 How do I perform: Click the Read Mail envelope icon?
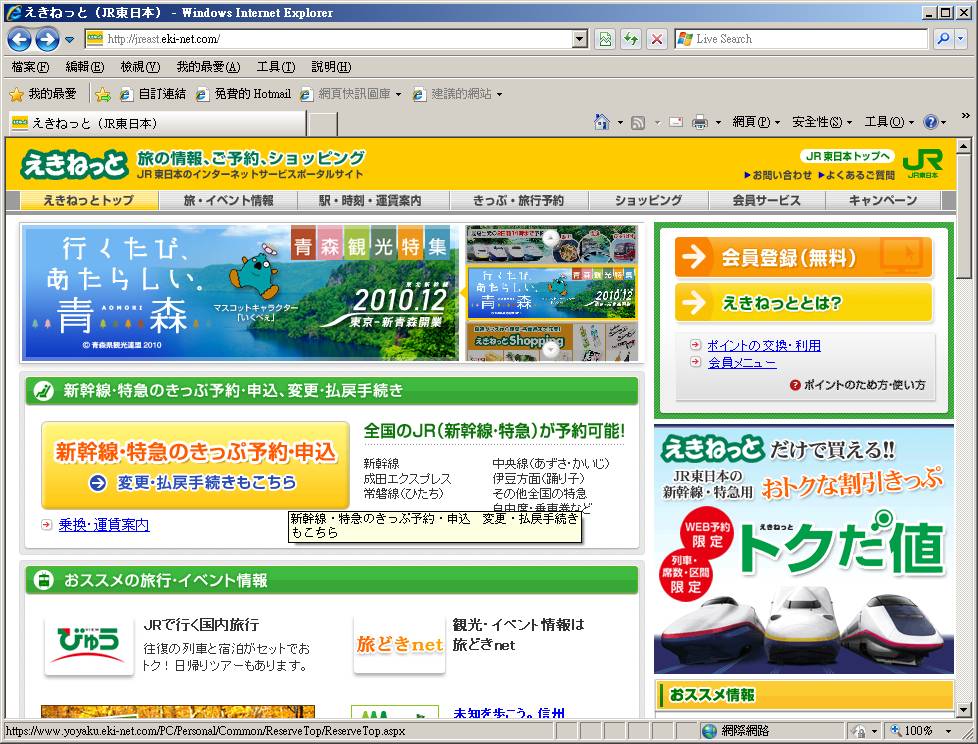[x=676, y=122]
